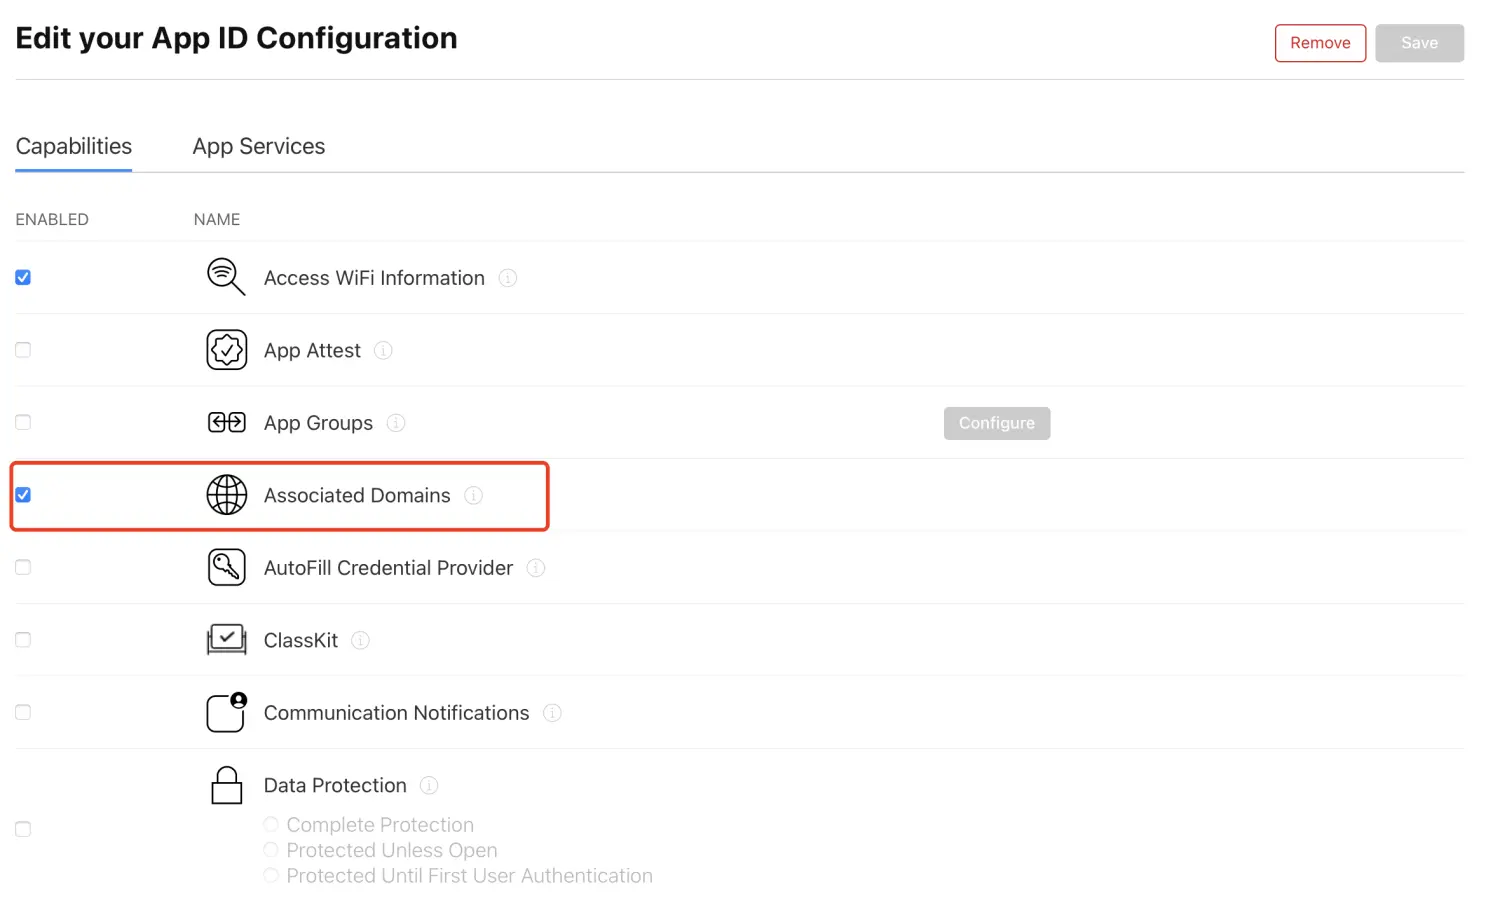Disable the Associated Domains checkbox
This screenshot has width=1500, height=908.
tap(23, 495)
